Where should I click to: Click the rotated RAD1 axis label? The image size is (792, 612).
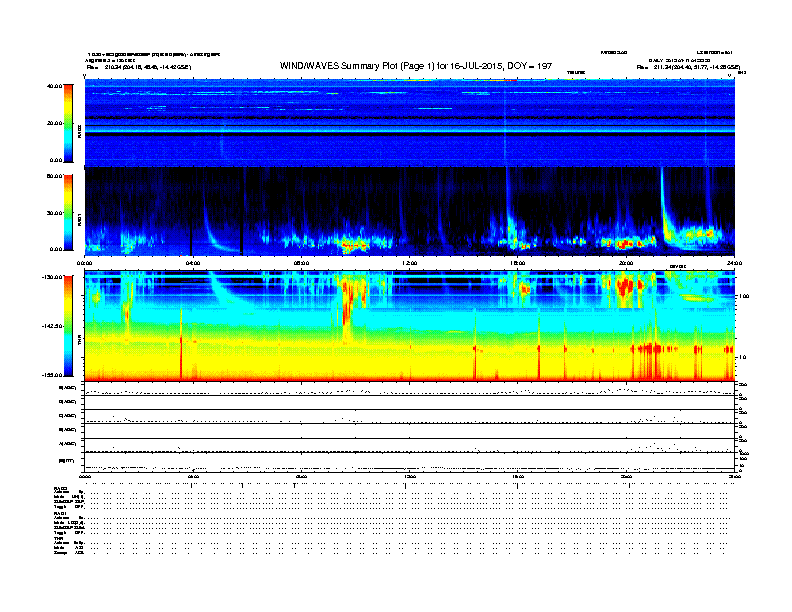click(x=79, y=219)
